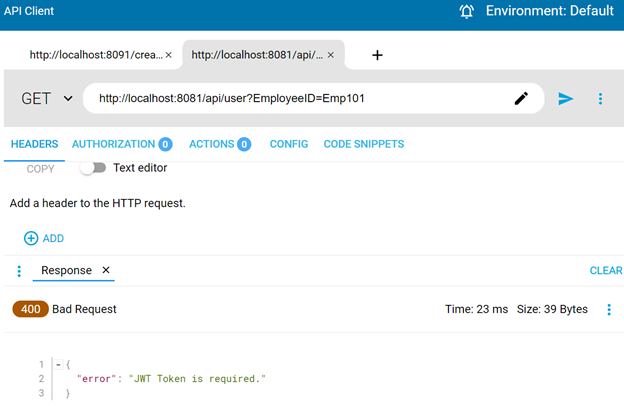The height and width of the screenshot is (407, 624).
Task: Collapse the JSON response object on line 1
Action: pyautogui.click(x=57, y=364)
